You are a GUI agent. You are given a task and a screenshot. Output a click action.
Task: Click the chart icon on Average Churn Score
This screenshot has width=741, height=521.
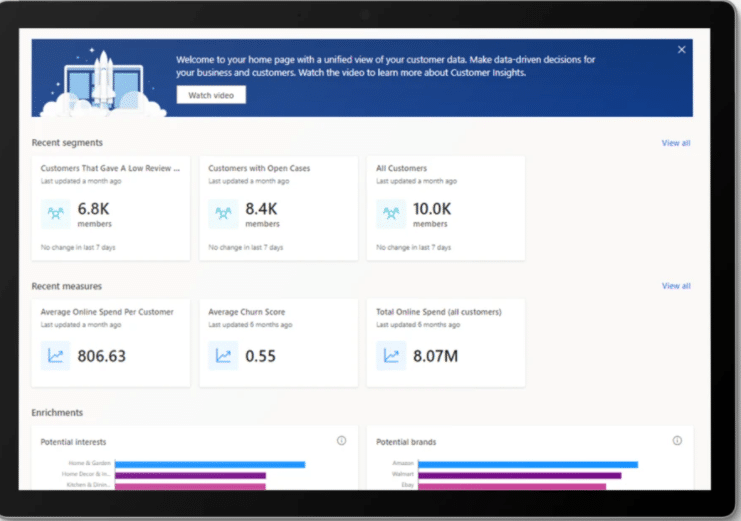pos(223,356)
